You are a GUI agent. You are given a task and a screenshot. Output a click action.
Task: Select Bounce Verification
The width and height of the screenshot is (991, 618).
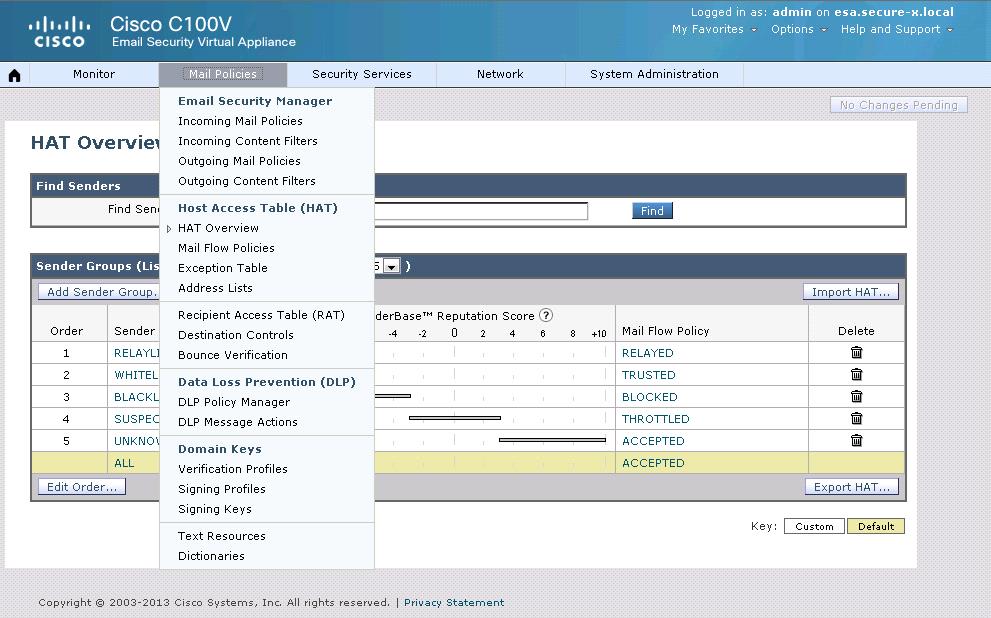tap(233, 355)
